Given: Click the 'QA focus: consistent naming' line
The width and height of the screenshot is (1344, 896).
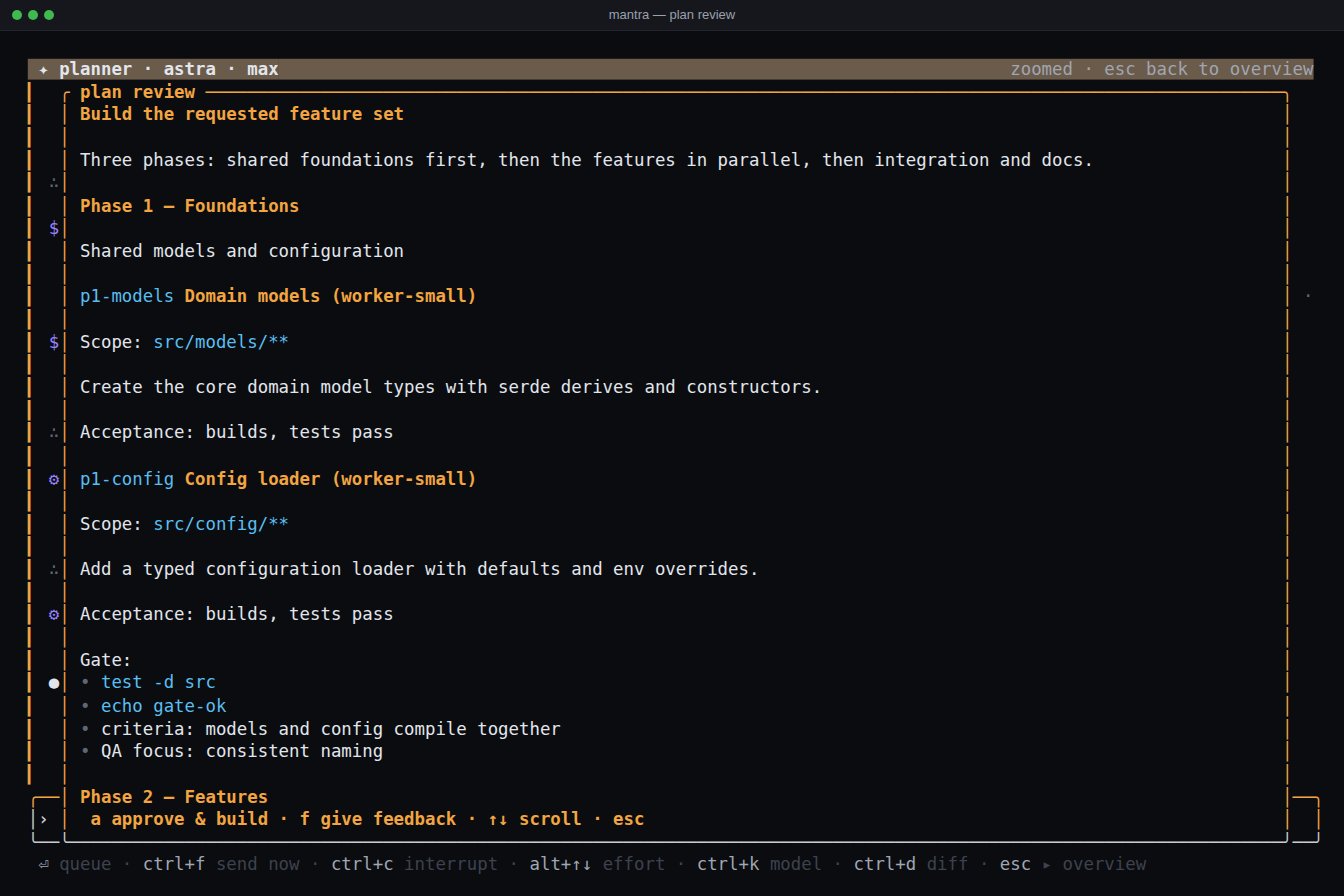Looking at the screenshot, I should click(242, 751).
